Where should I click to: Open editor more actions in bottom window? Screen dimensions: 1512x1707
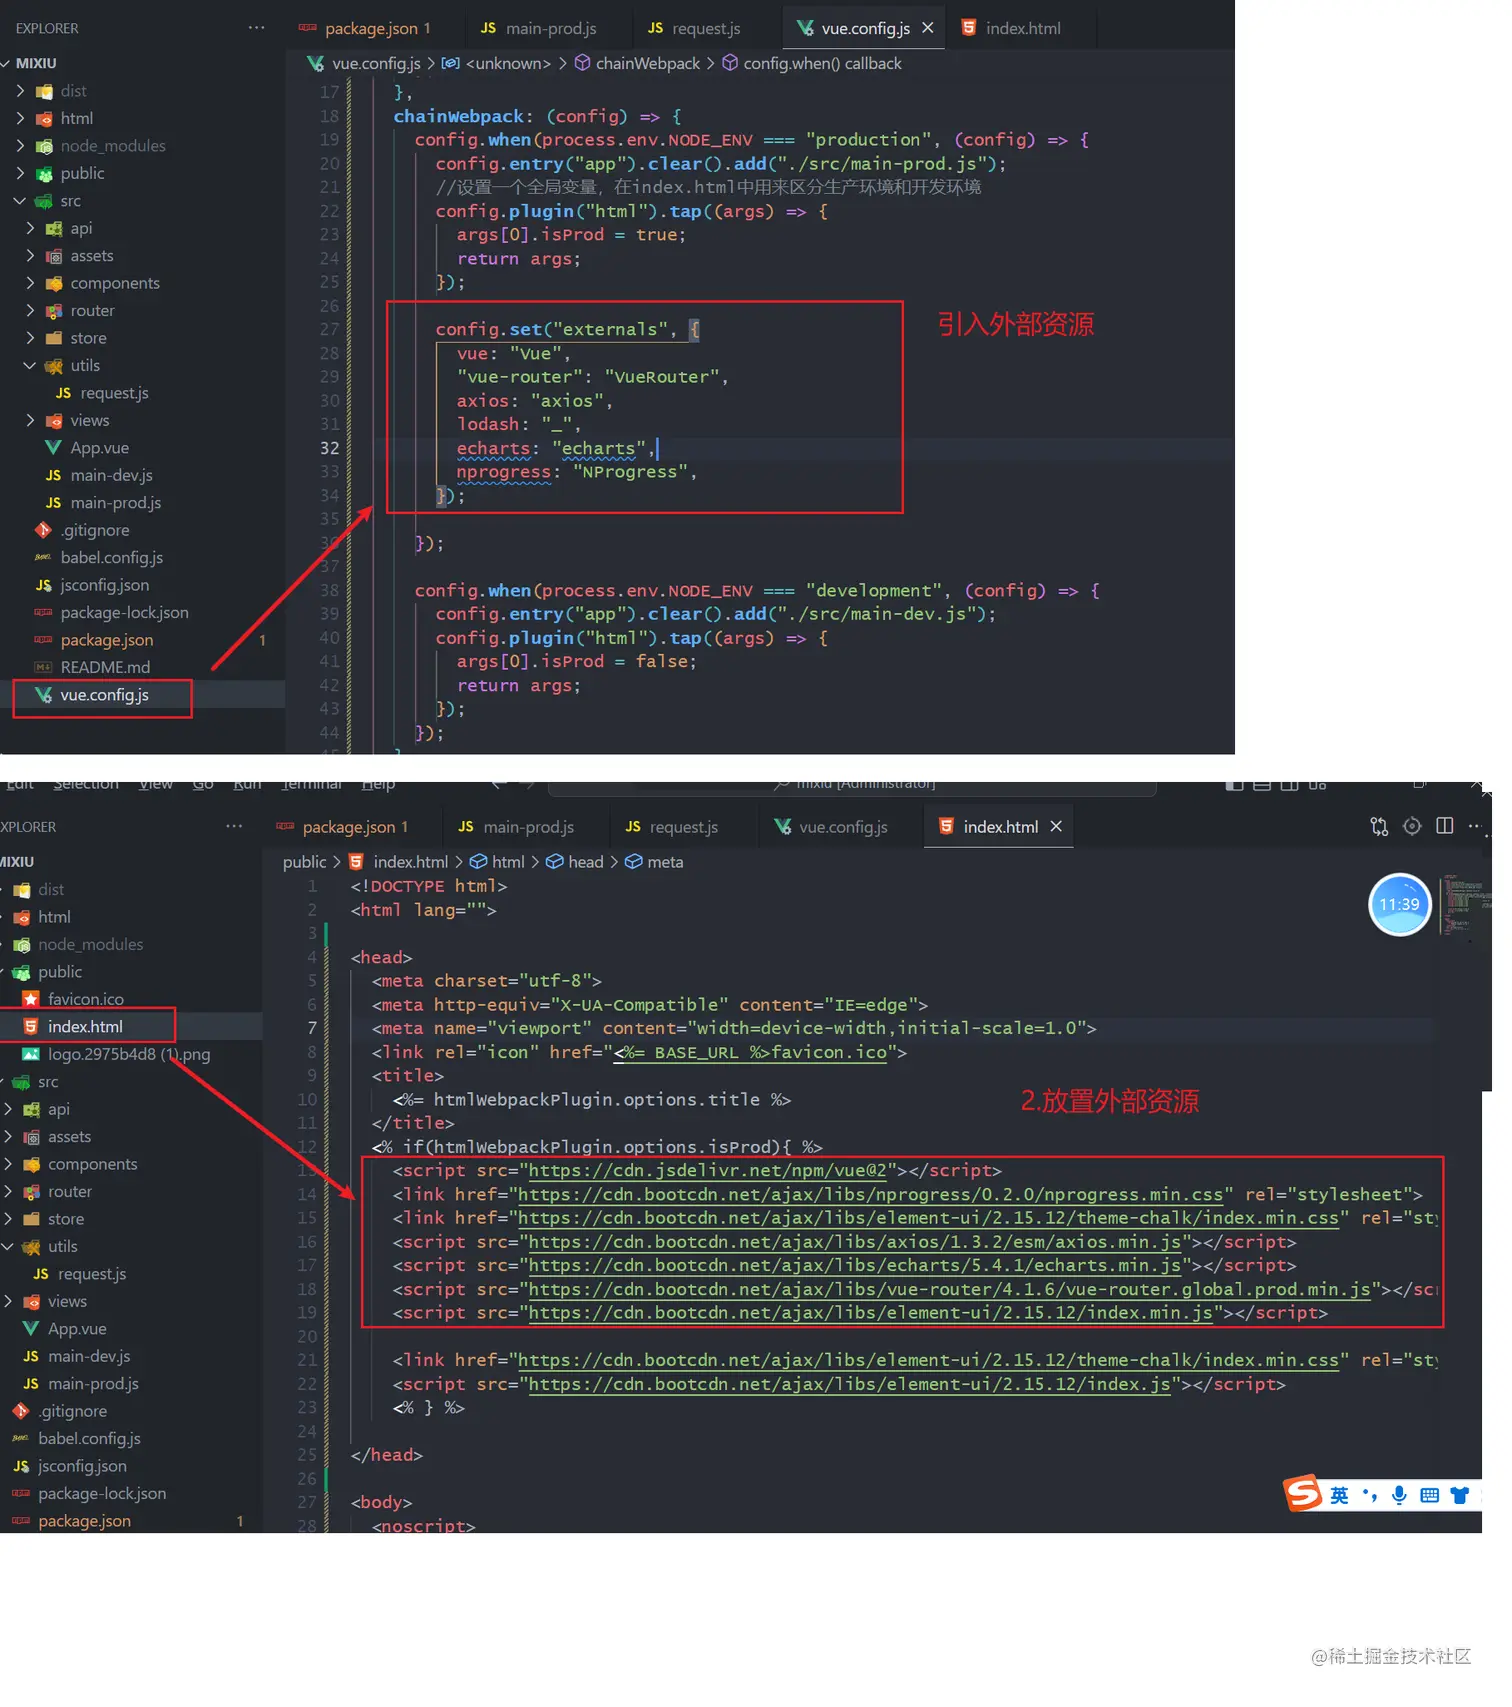point(1474,826)
